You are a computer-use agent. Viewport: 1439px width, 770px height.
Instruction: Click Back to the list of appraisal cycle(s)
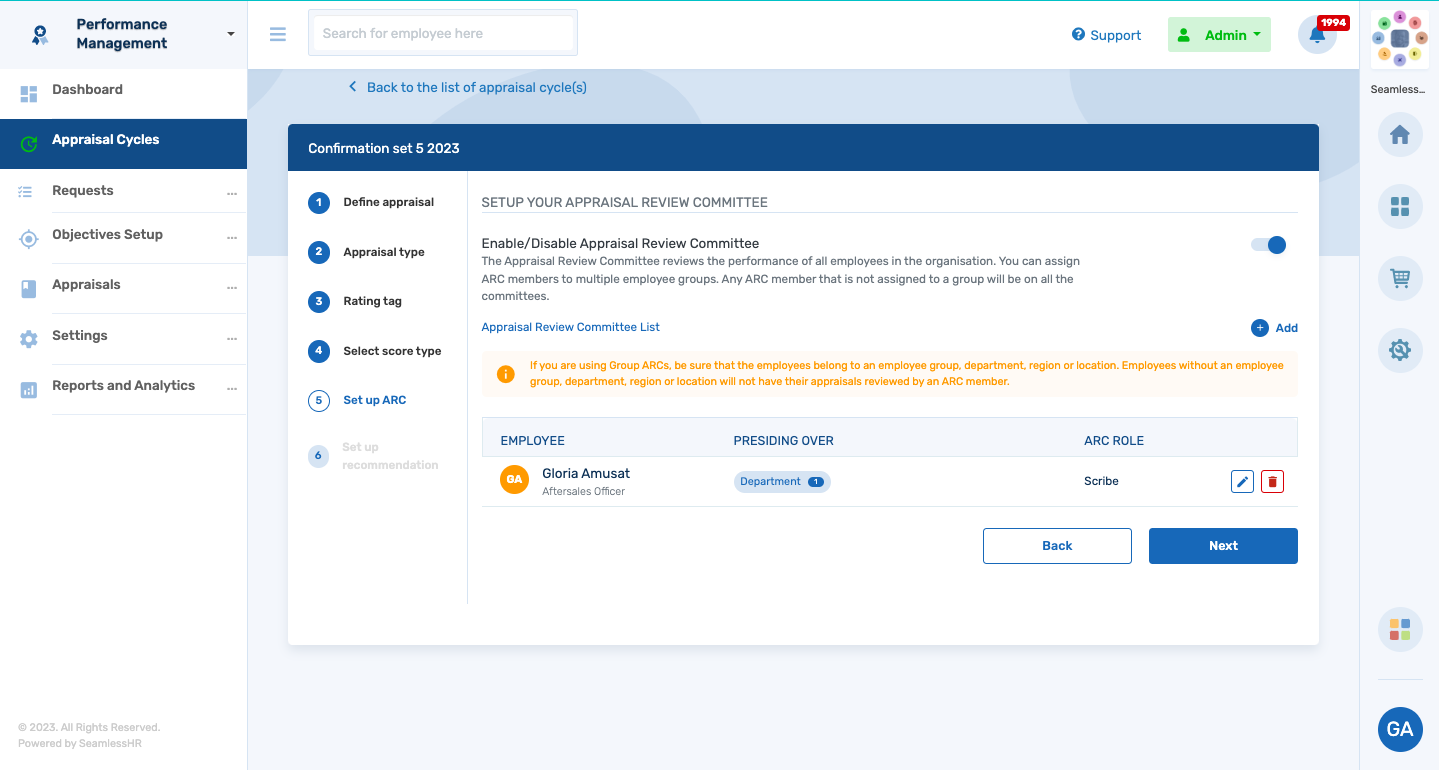[x=476, y=87]
